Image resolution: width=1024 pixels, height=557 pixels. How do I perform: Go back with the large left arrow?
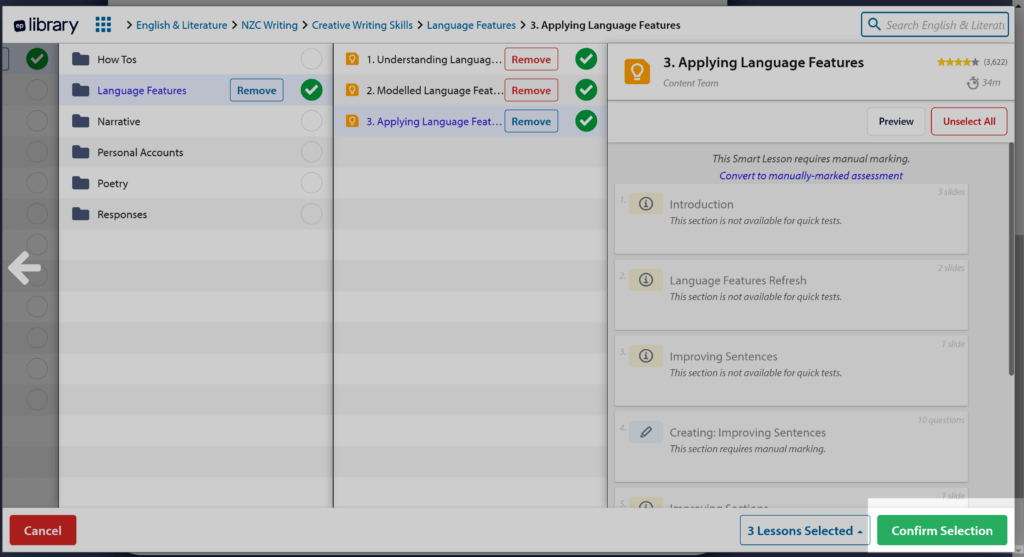point(25,268)
